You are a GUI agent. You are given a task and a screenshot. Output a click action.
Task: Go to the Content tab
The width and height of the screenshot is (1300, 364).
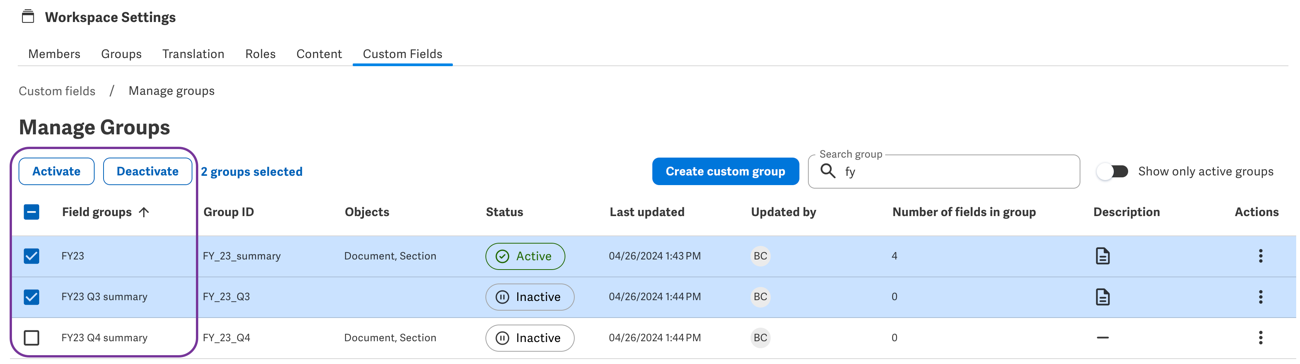319,54
